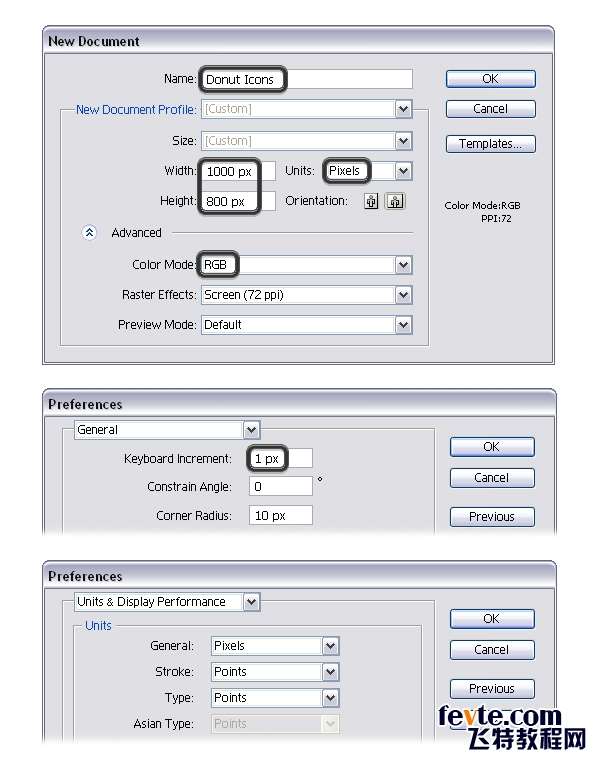Viewport: 600px width, 764px height.
Task: Open Templates button in New Document
Action: (490, 144)
